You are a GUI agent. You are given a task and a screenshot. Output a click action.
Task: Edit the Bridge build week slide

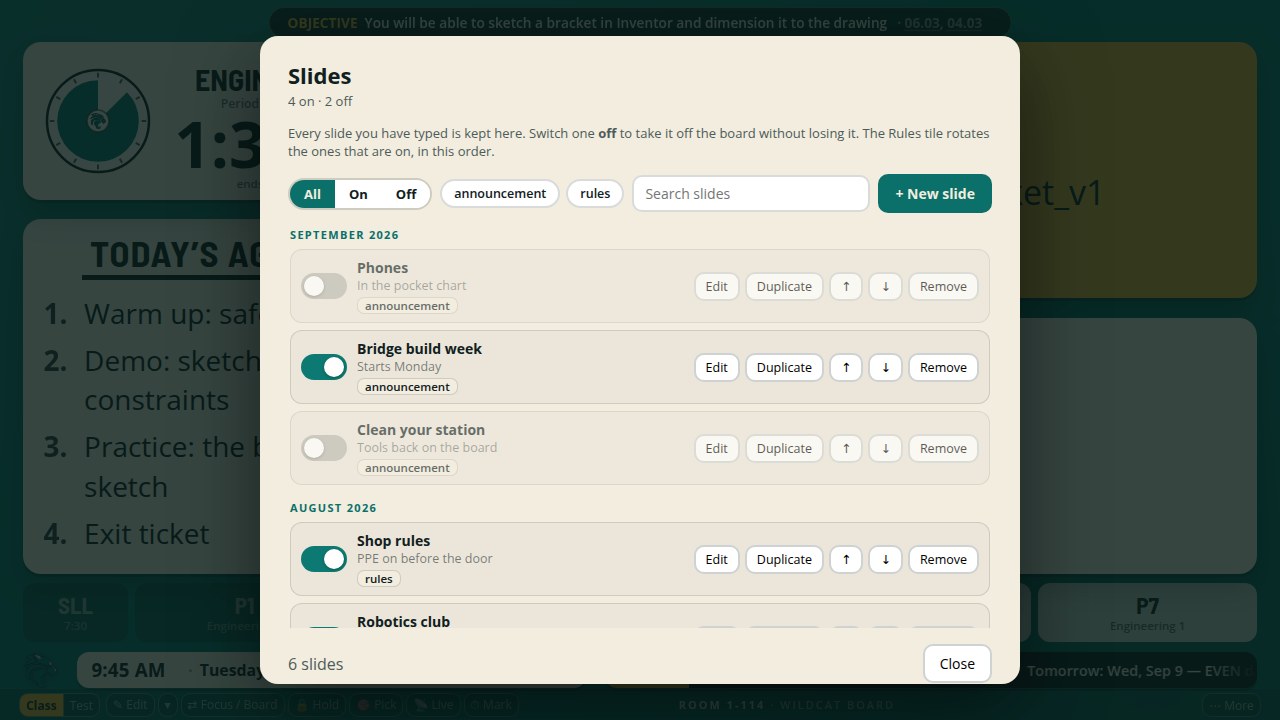pyautogui.click(x=717, y=367)
